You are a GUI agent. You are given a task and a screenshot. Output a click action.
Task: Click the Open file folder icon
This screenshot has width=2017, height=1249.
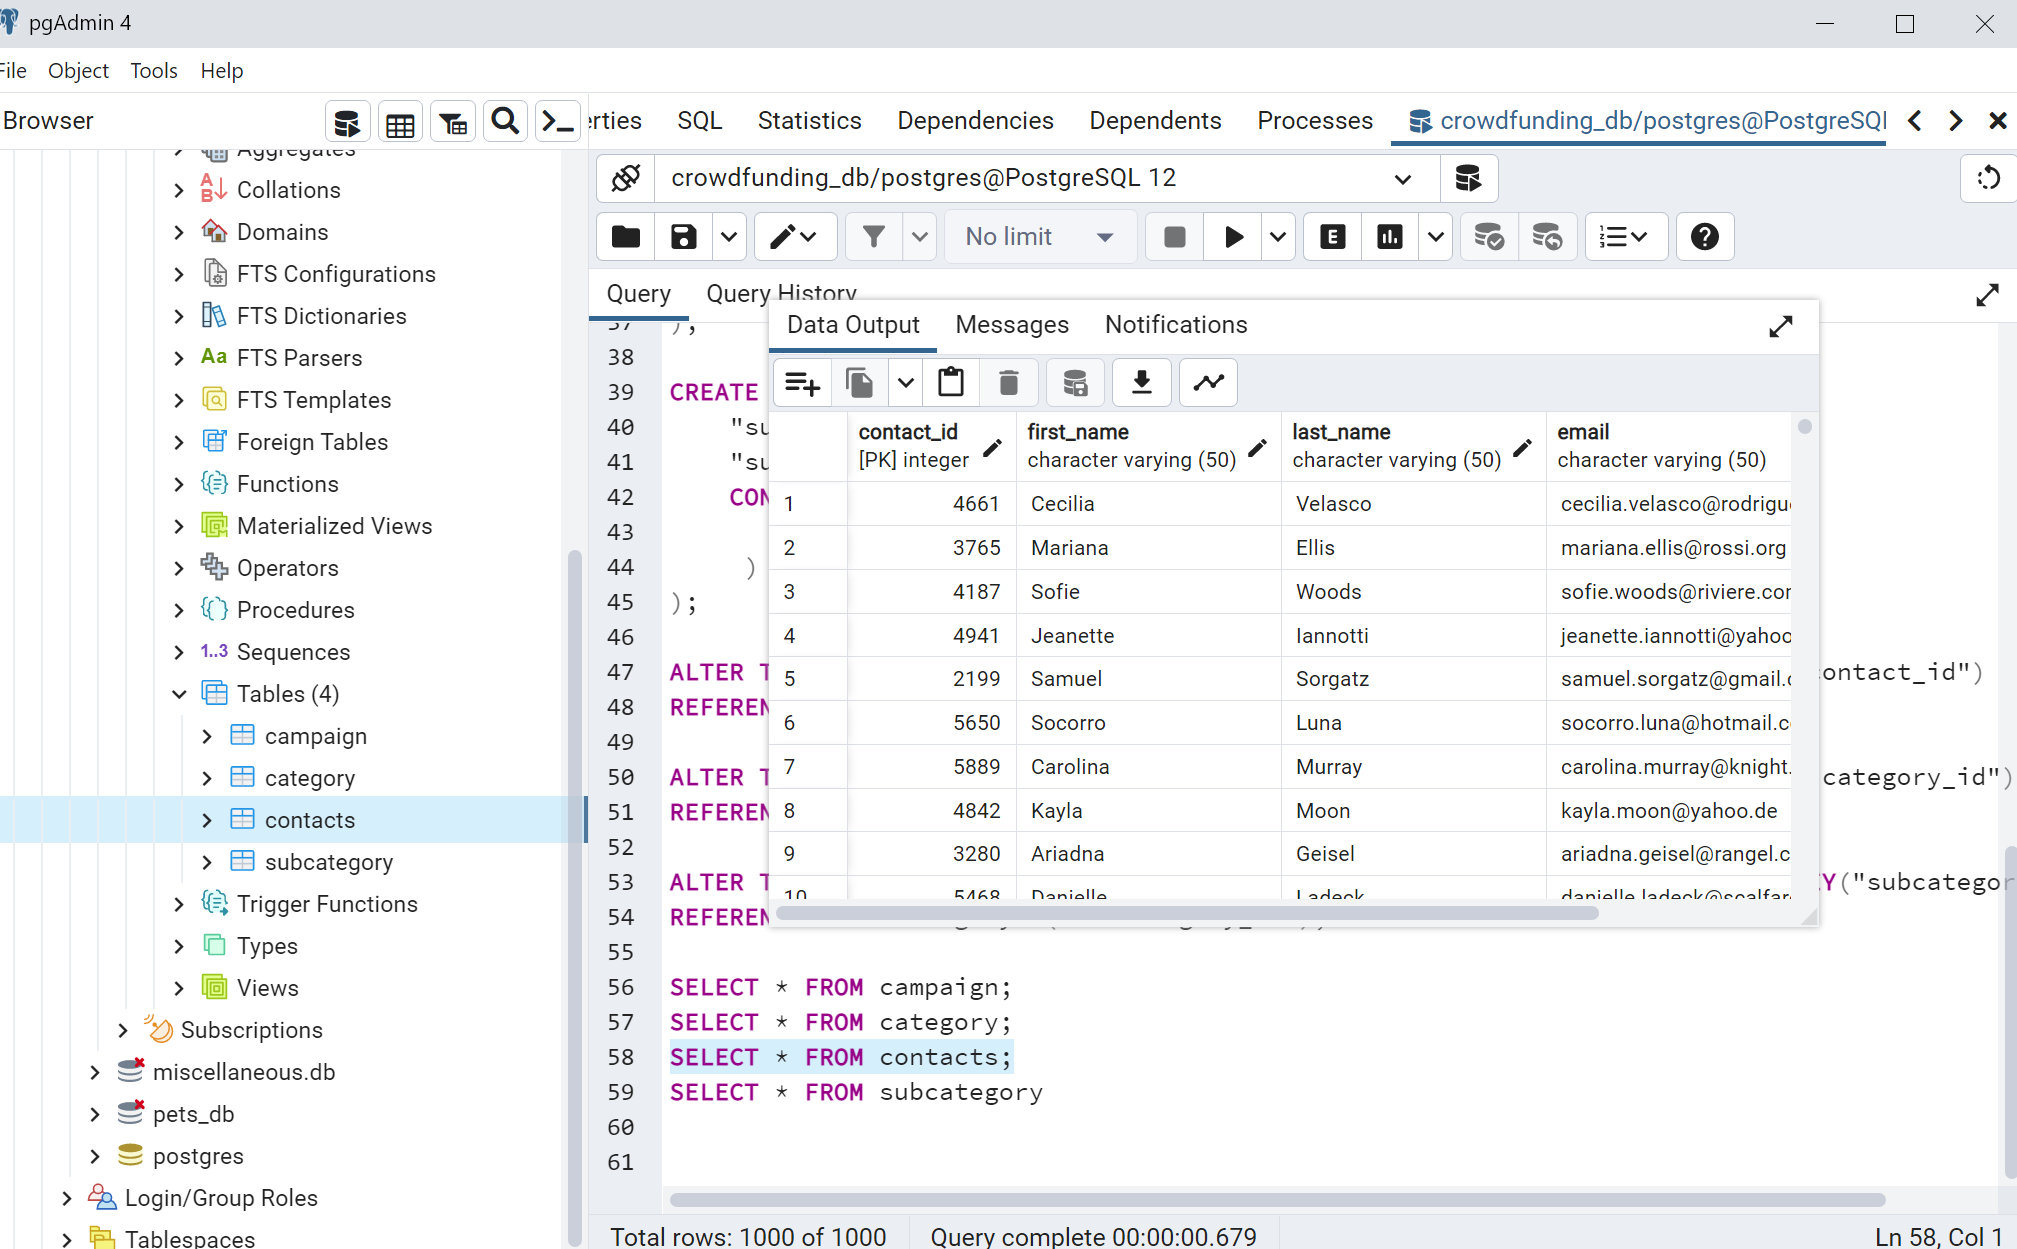pyautogui.click(x=626, y=237)
